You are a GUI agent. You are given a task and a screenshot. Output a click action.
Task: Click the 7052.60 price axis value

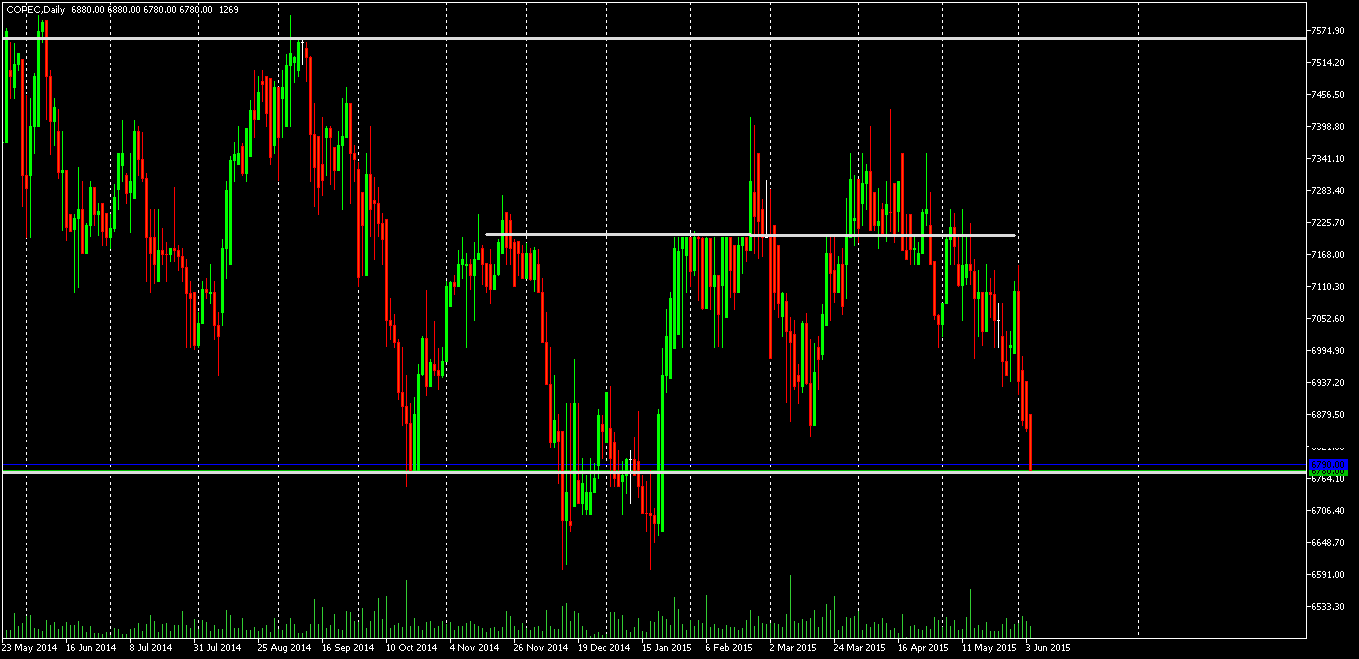pyautogui.click(x=1330, y=319)
